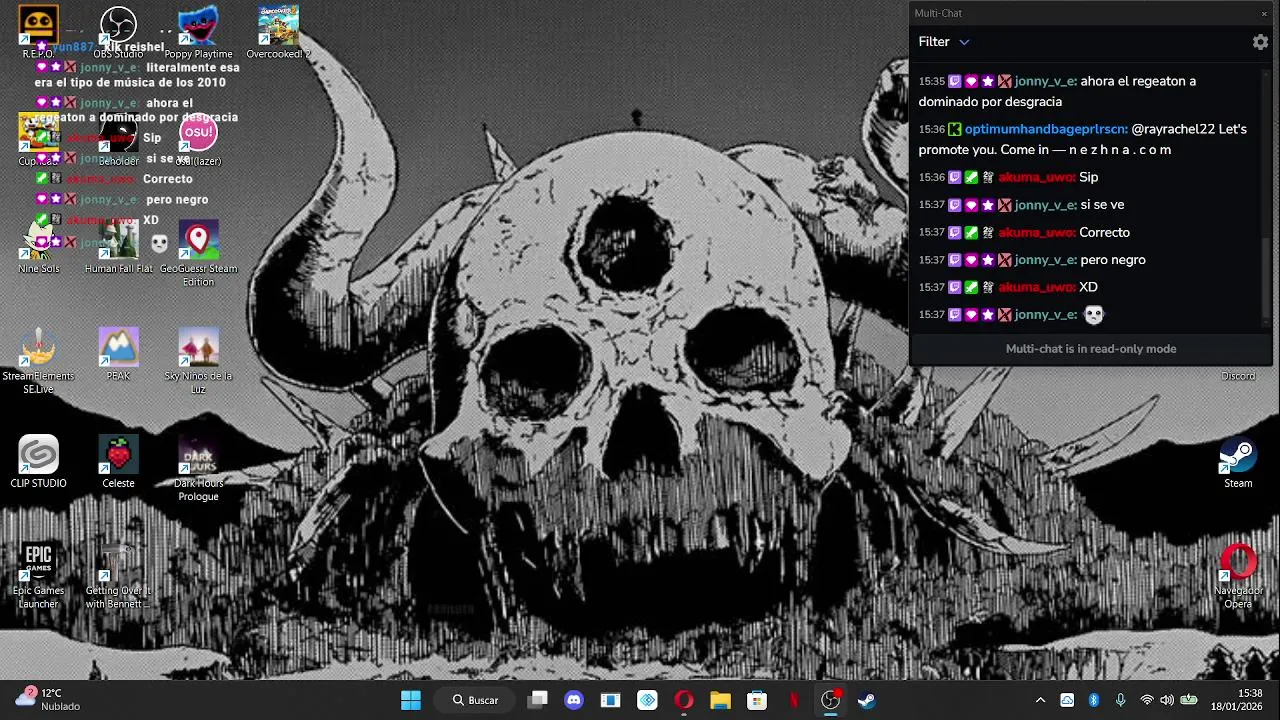Open Netflix from the taskbar

794,700
